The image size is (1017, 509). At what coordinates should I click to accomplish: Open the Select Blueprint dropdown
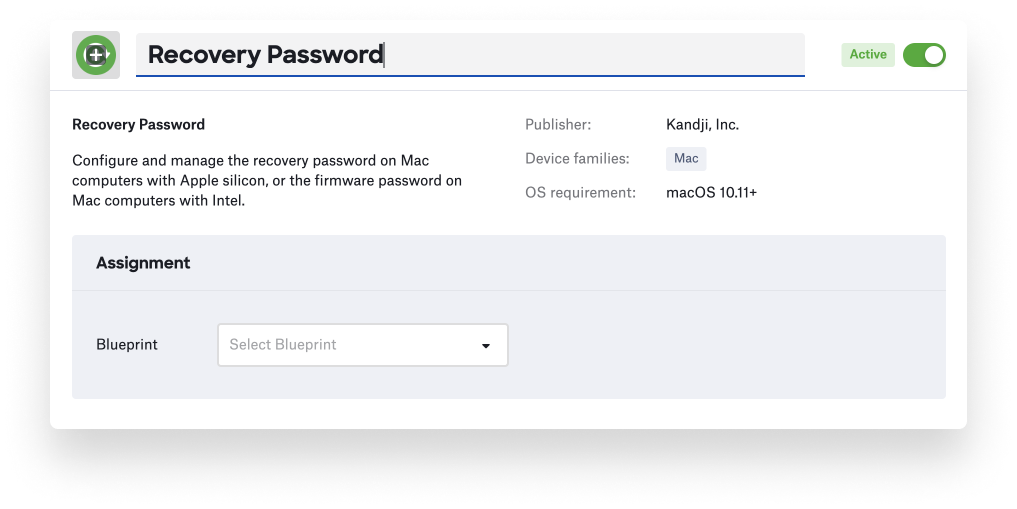pyautogui.click(x=362, y=345)
